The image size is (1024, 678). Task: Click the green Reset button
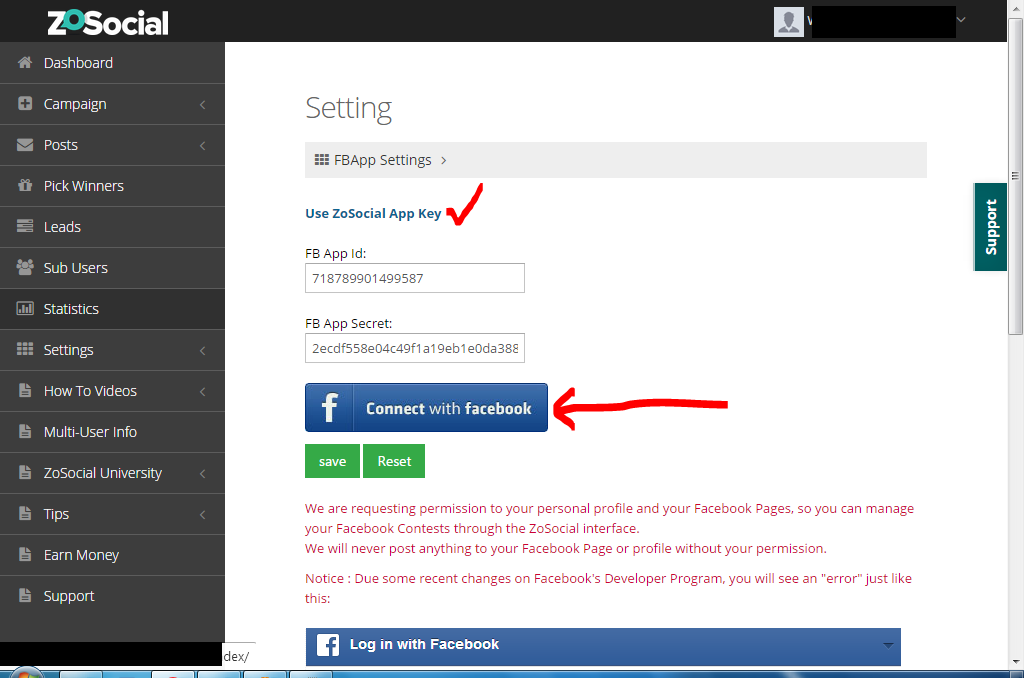coord(394,461)
